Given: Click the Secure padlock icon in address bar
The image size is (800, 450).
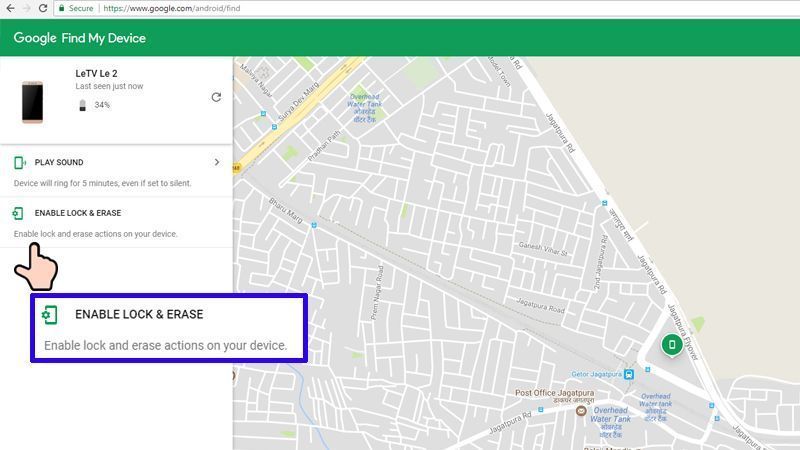Looking at the screenshot, I should point(62,8).
